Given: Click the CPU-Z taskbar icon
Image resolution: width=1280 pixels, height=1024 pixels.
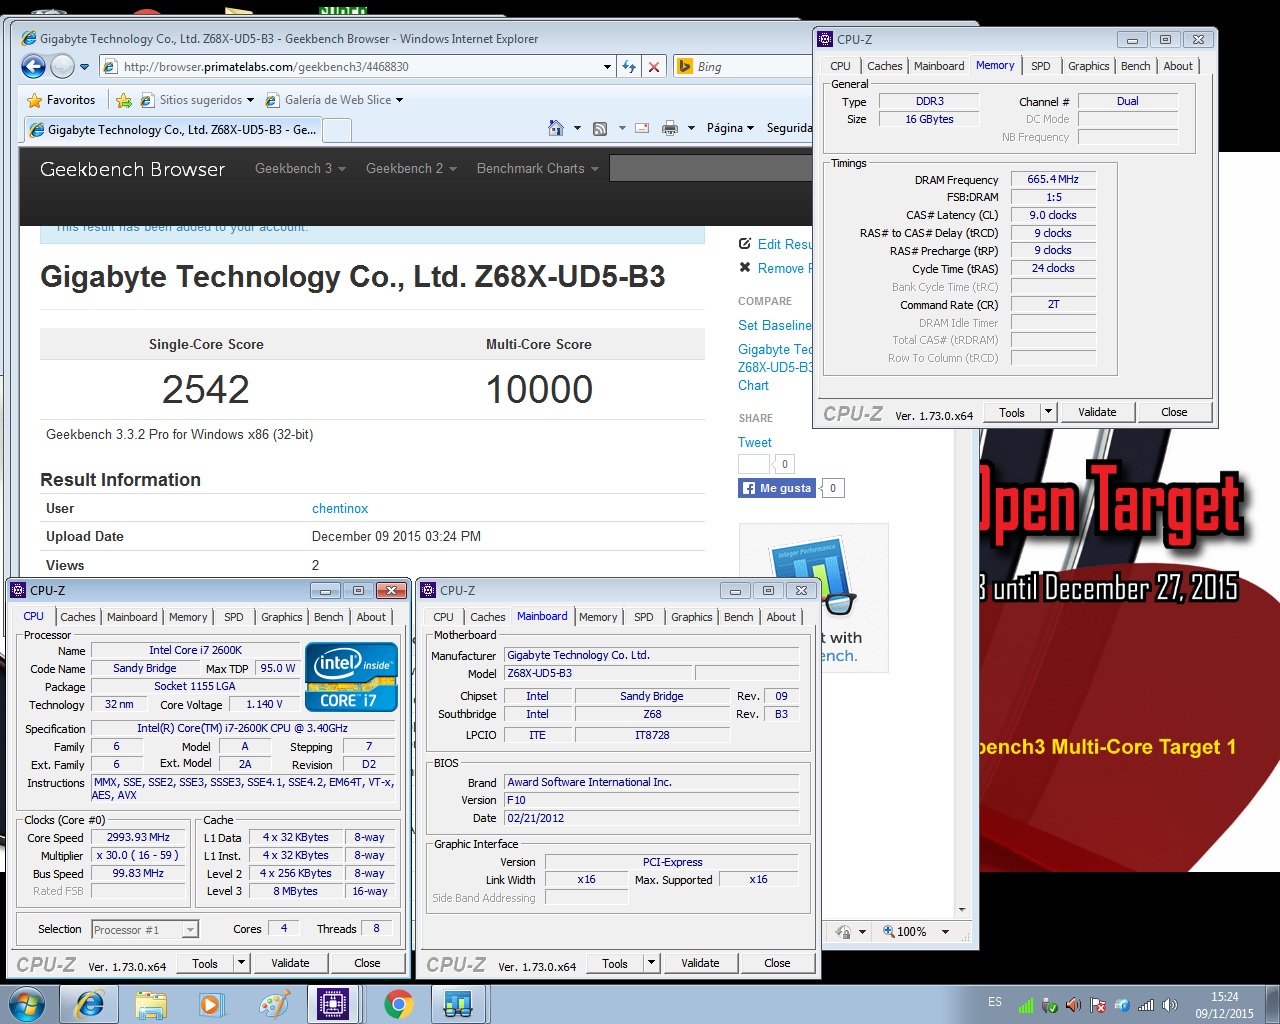Looking at the screenshot, I should (333, 1004).
